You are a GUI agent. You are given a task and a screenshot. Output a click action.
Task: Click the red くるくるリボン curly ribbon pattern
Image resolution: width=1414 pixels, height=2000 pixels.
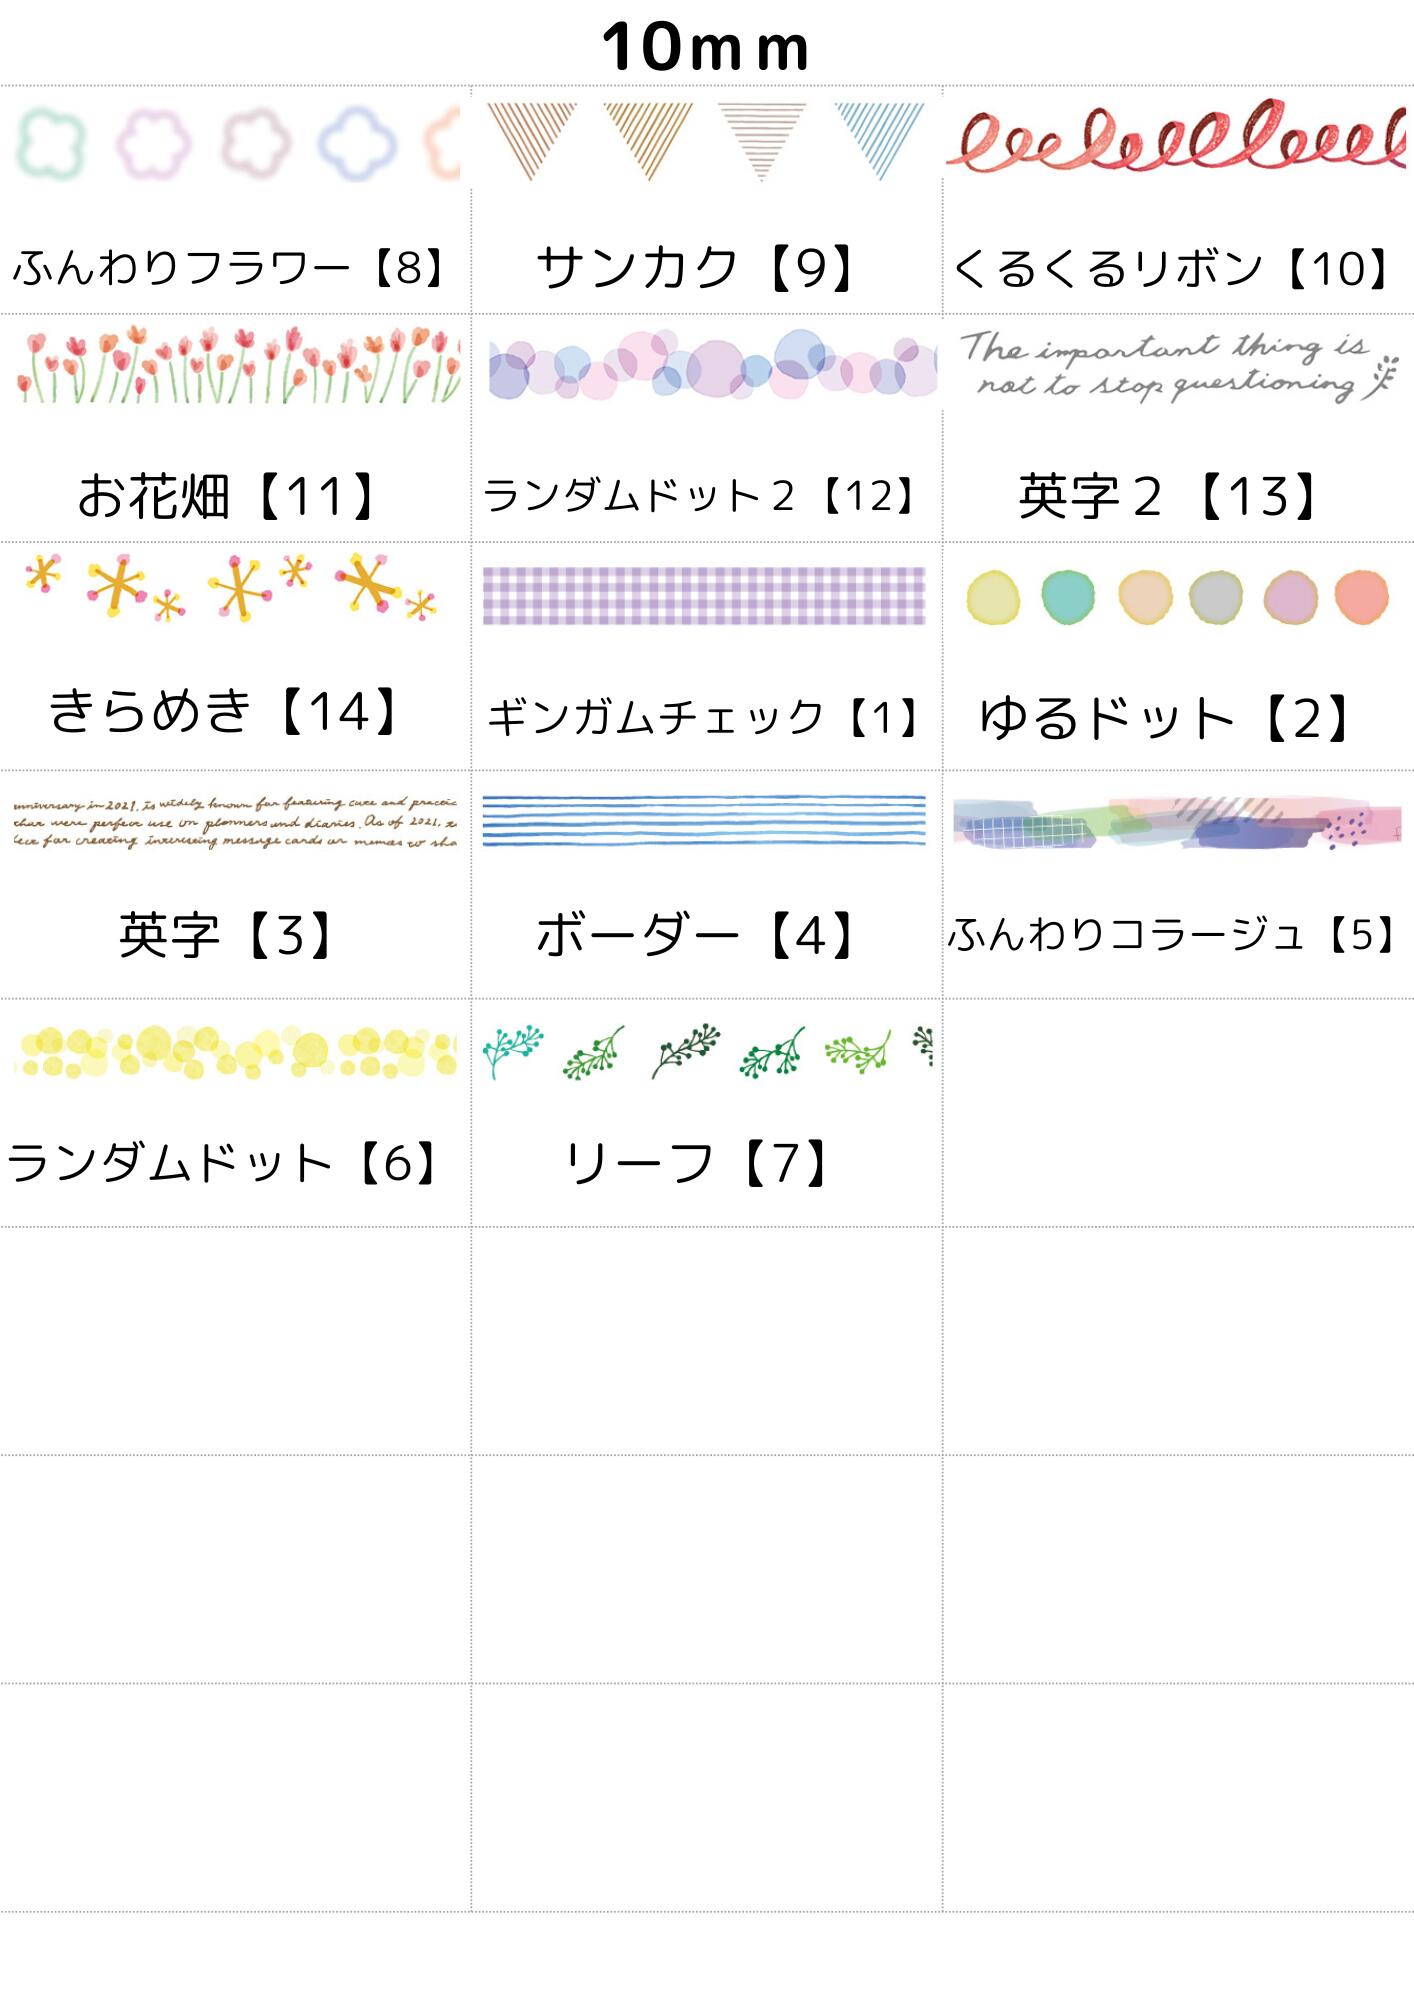click(1176, 136)
